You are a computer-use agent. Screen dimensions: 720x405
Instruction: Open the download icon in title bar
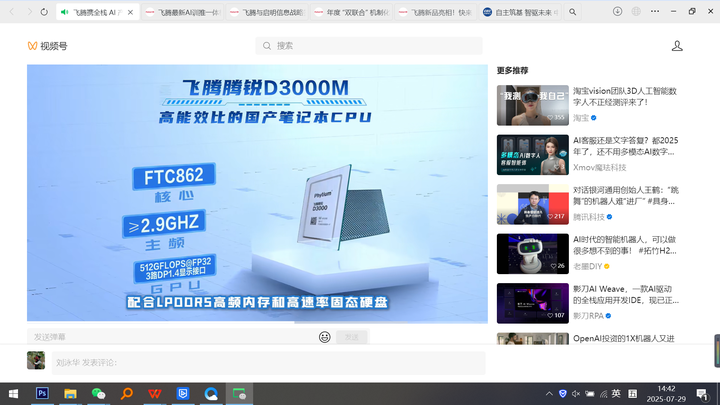click(x=618, y=11)
